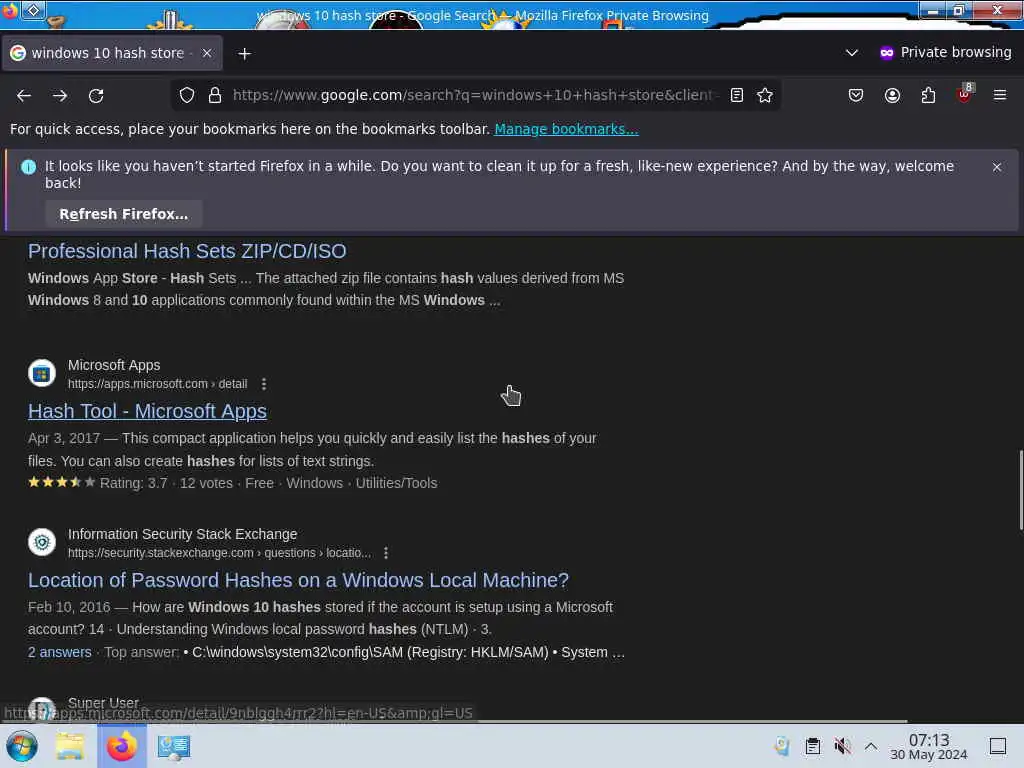Click the address bar URL field
The image size is (1024, 768).
pyautogui.click(x=475, y=95)
